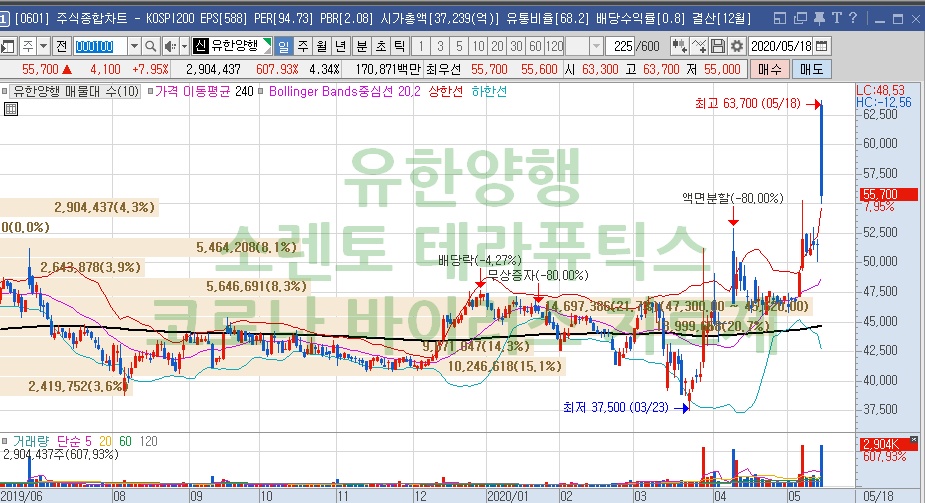The width and height of the screenshot is (925, 503).
Task: Pin the window with pushpin icon
Action: [819, 18]
